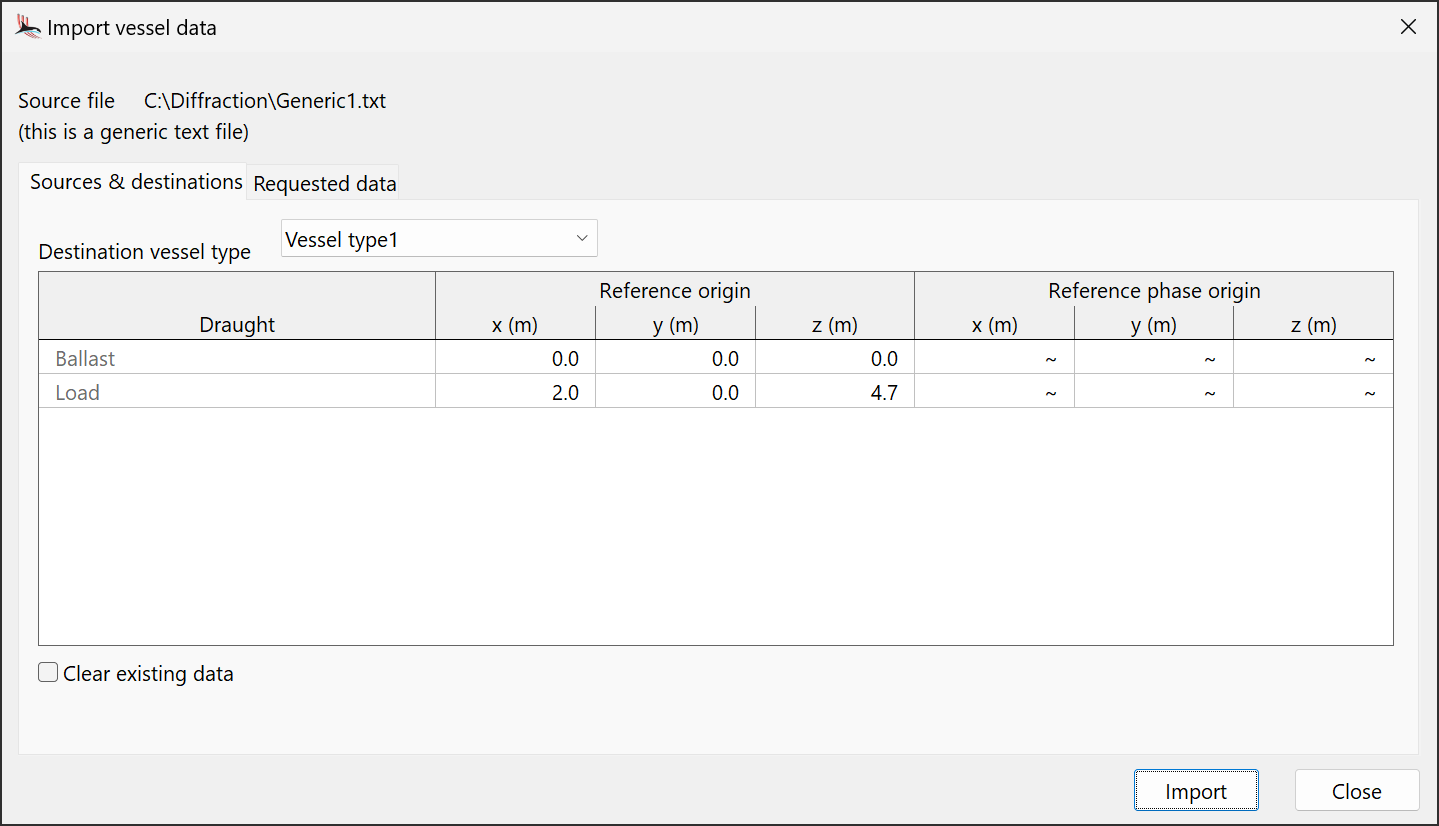
Task: Edit Ballast reference origin x value
Action: click(516, 359)
